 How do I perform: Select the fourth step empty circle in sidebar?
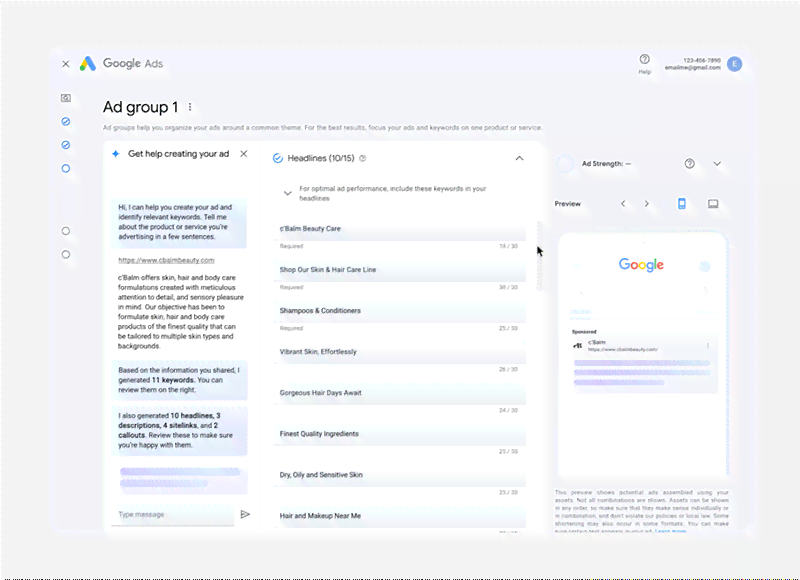pyautogui.click(x=66, y=231)
